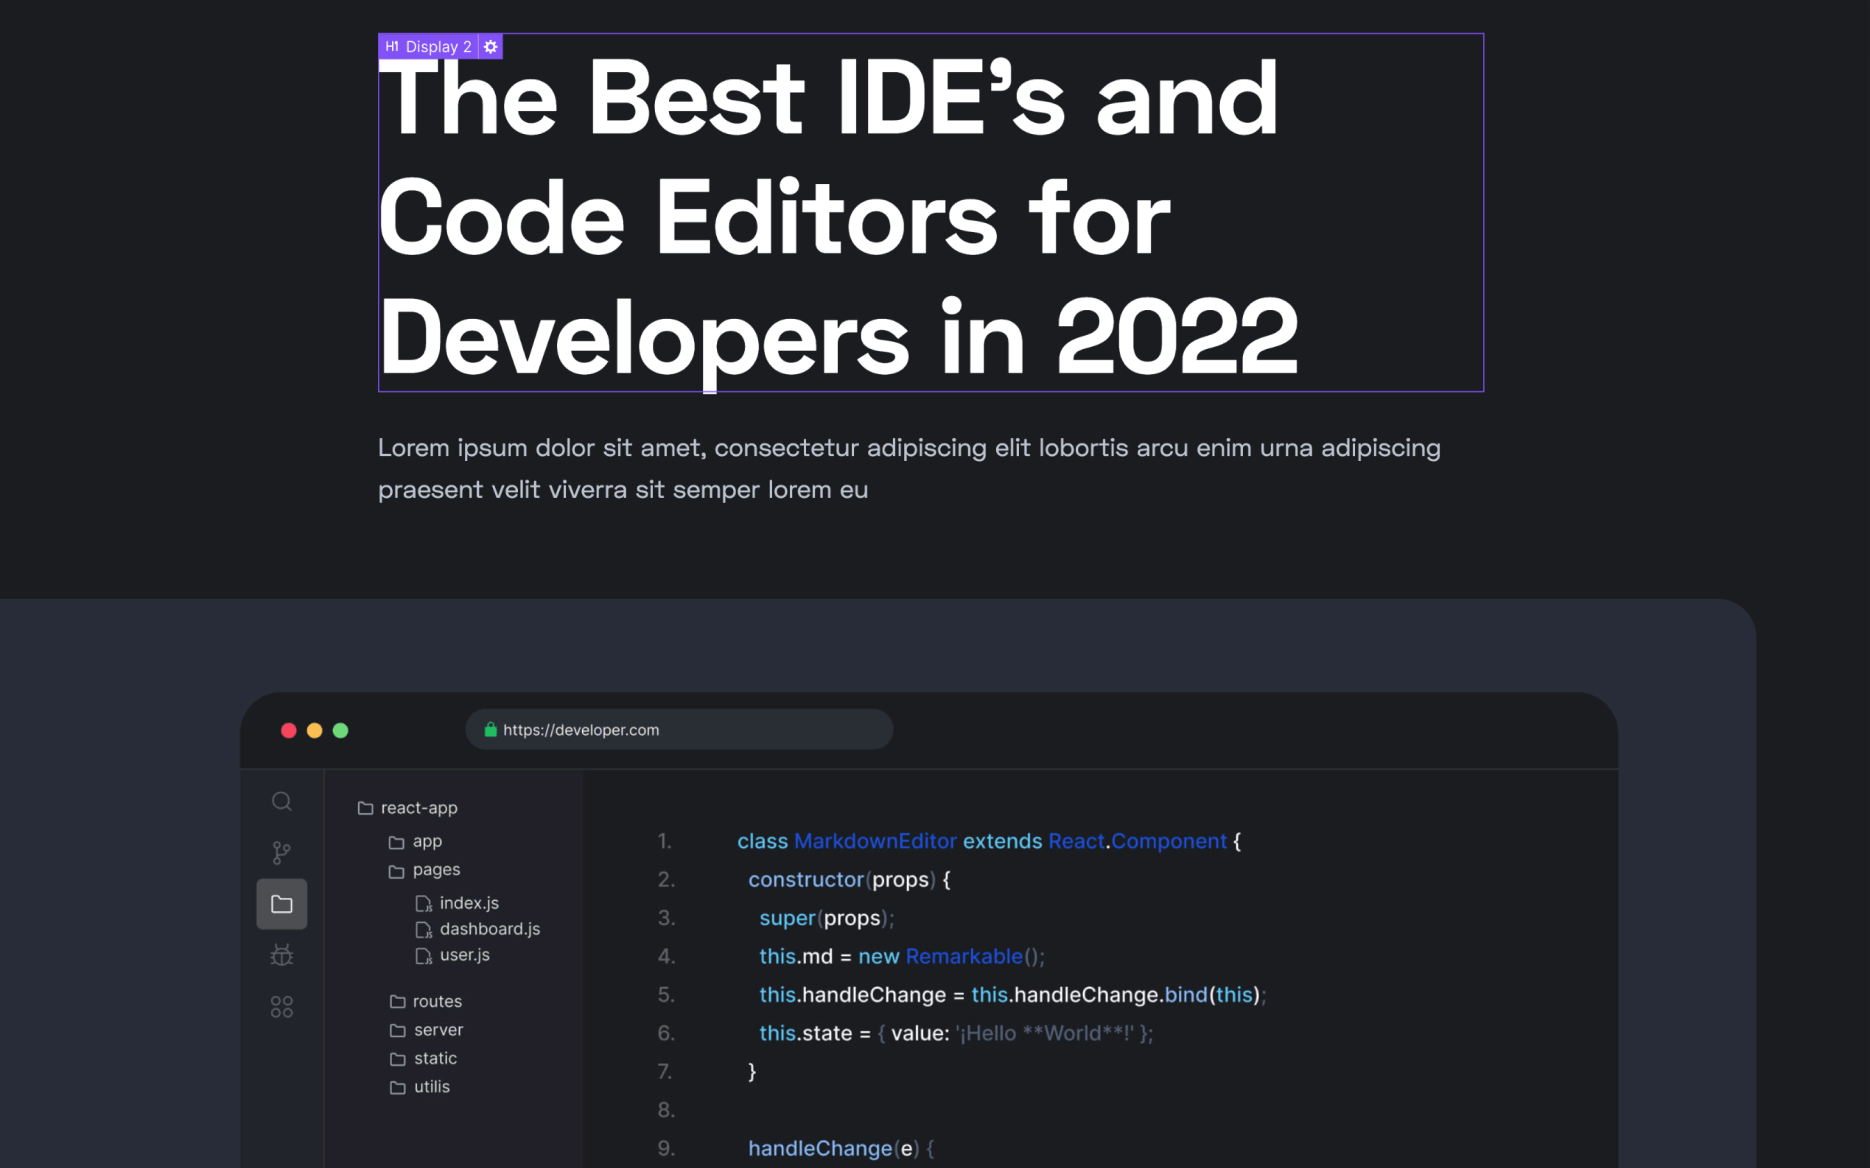Select the search icon in the editor sidebar

(281, 801)
